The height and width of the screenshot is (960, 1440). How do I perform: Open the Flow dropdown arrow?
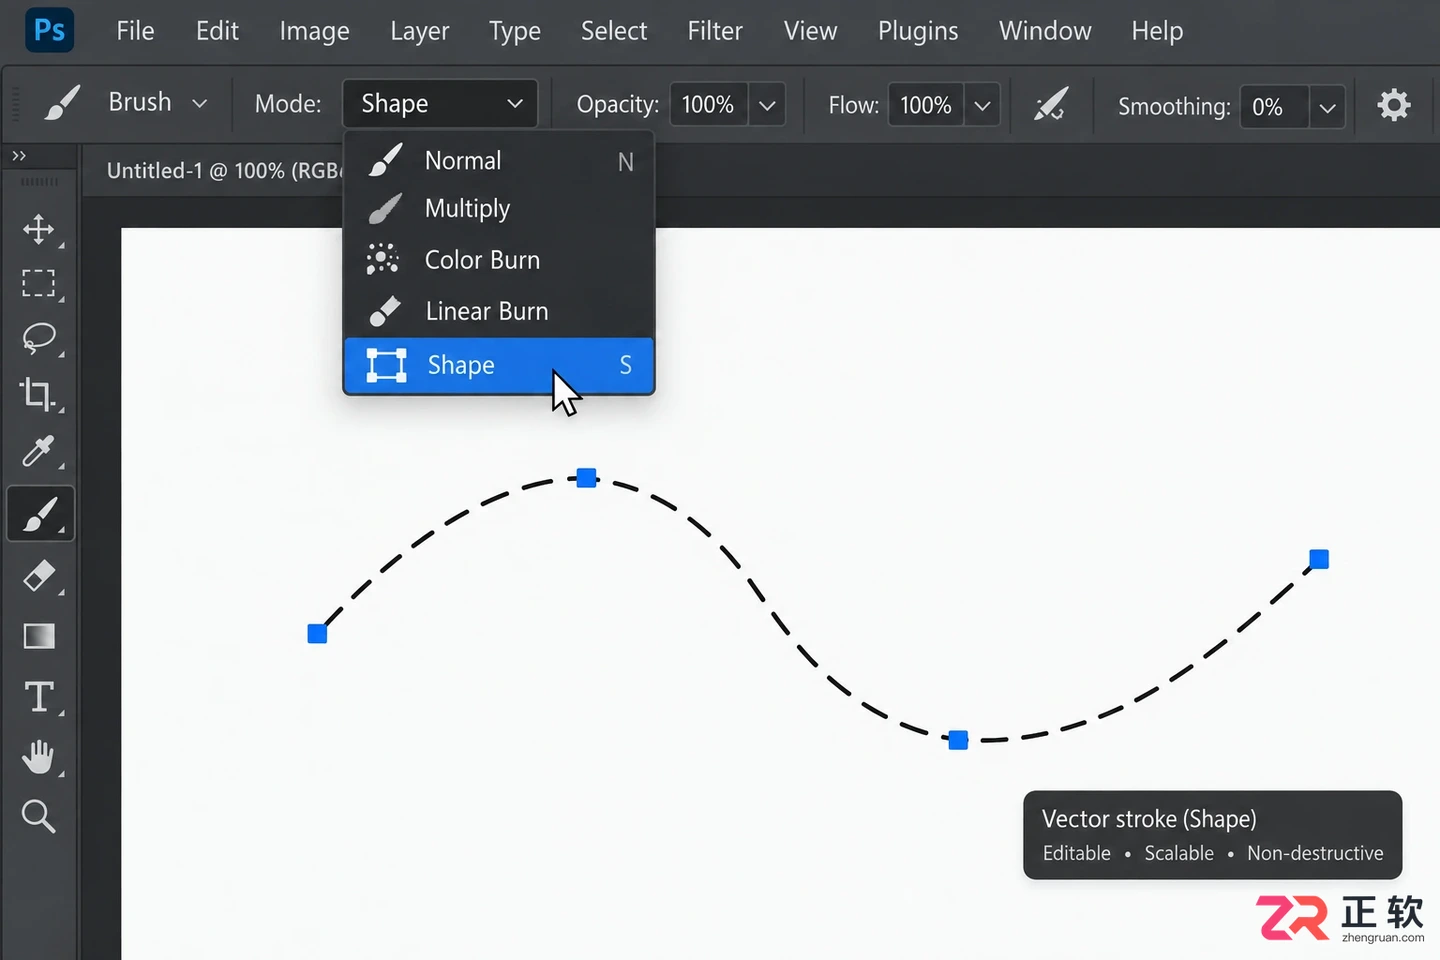[982, 105]
